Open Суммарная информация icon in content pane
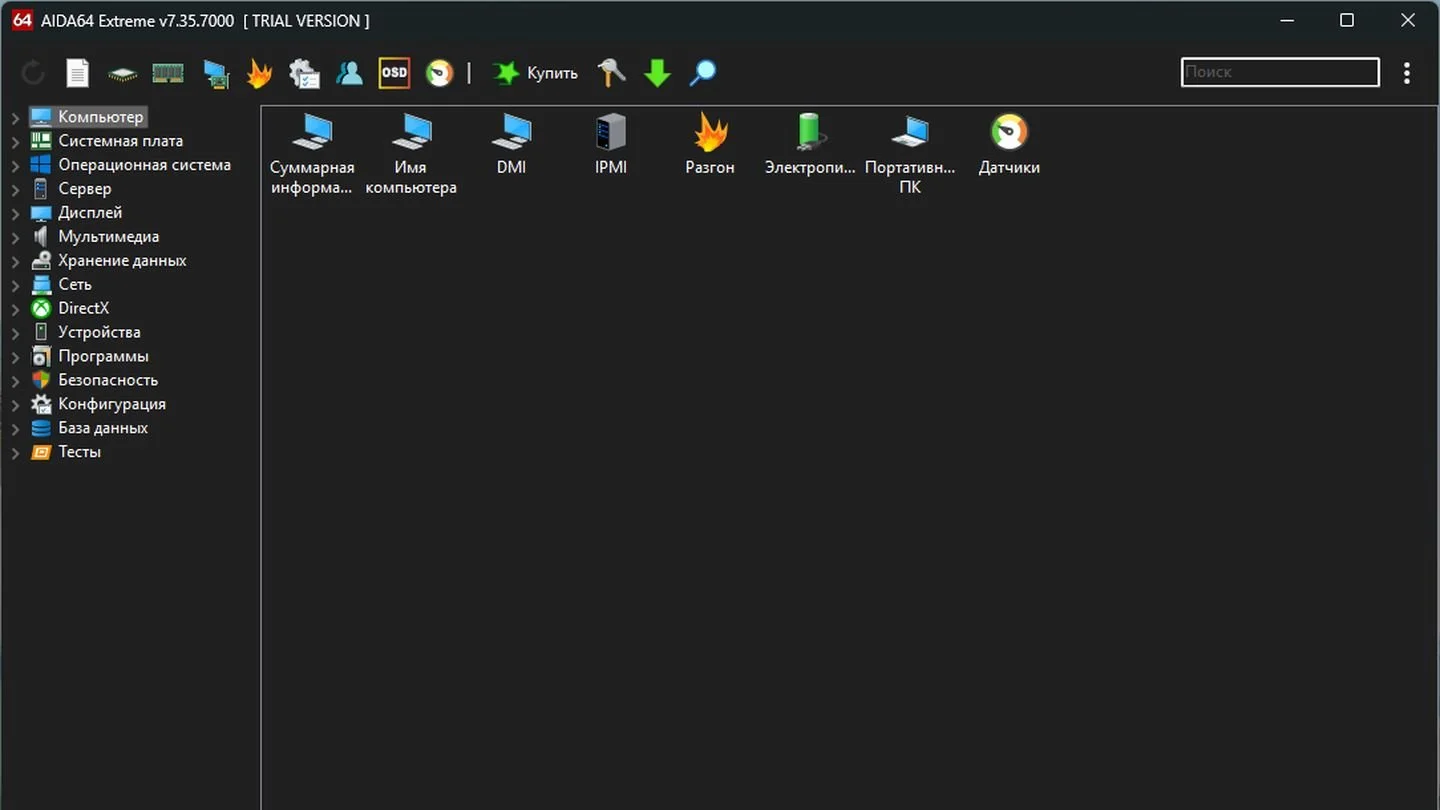Viewport: 1440px width, 810px height. click(312, 154)
